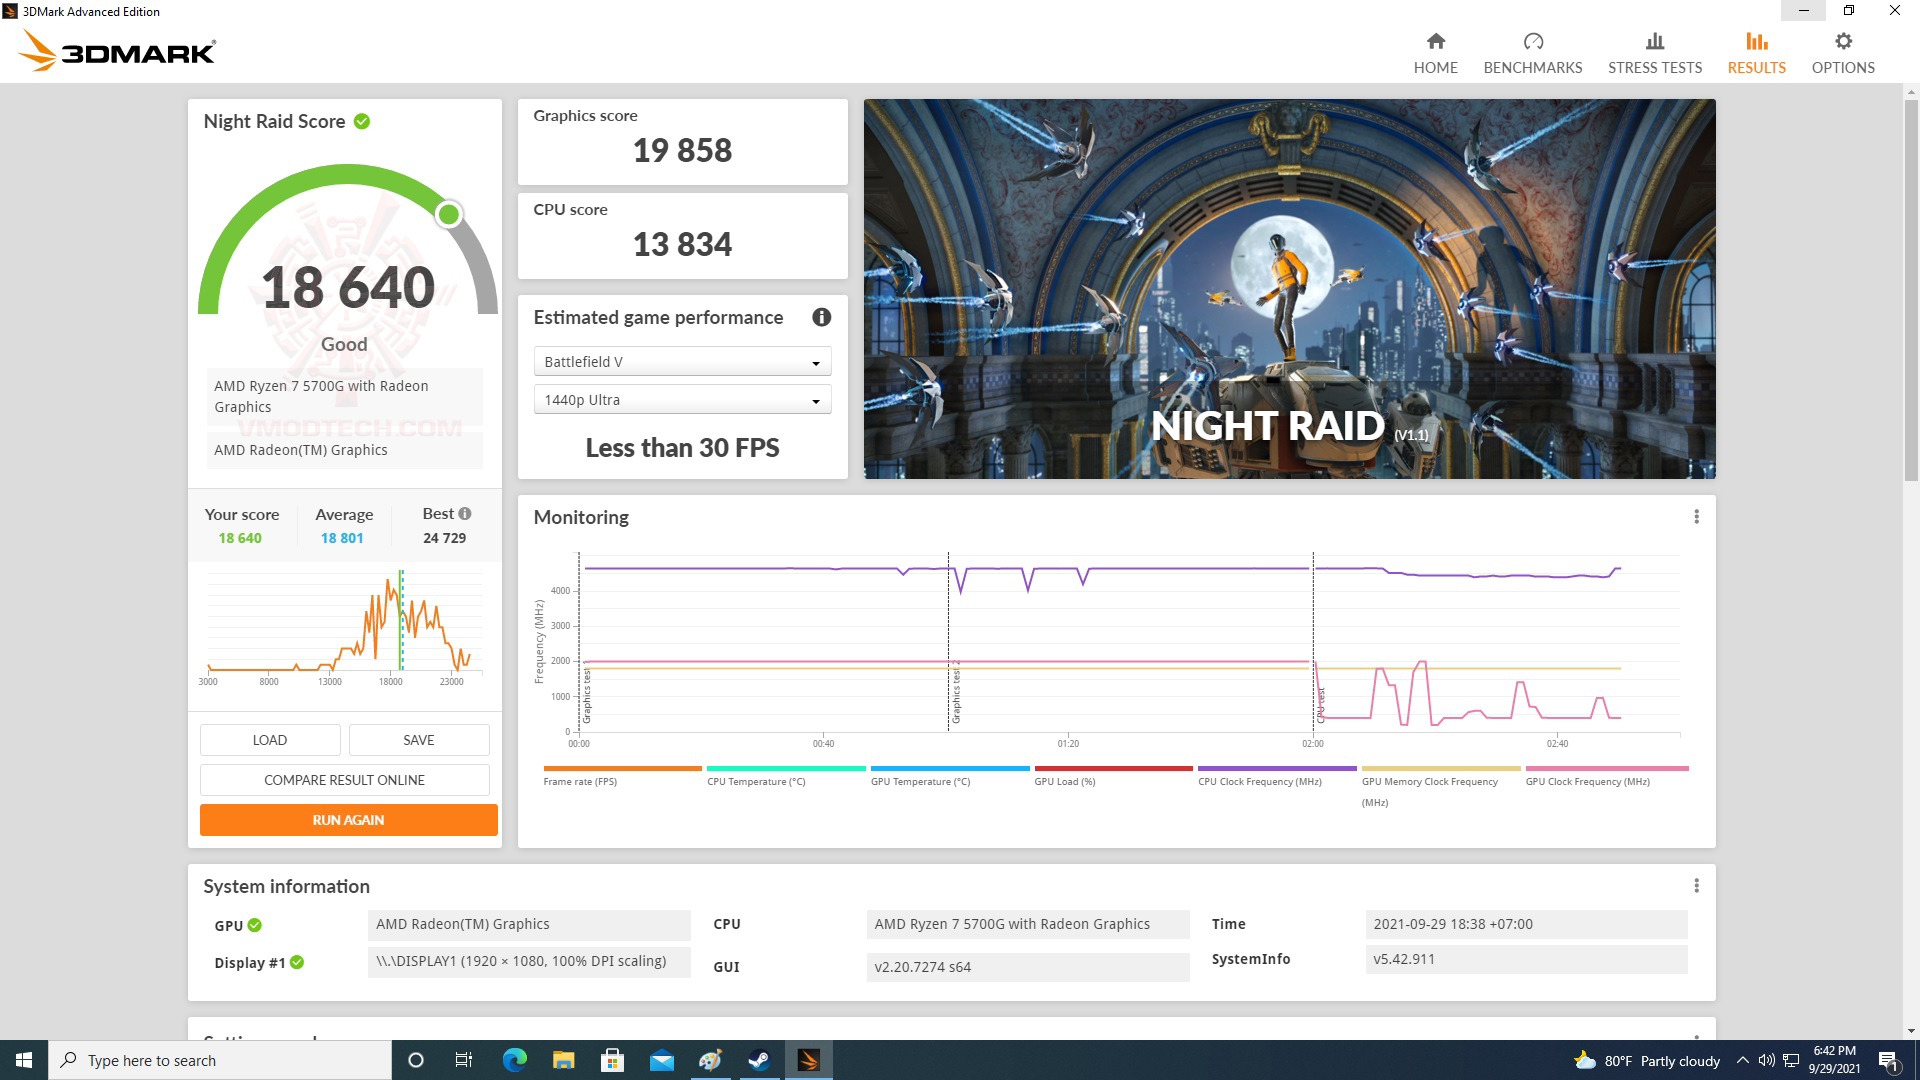
Task: Go to Stress Tests chart icon
Action: point(1654,41)
